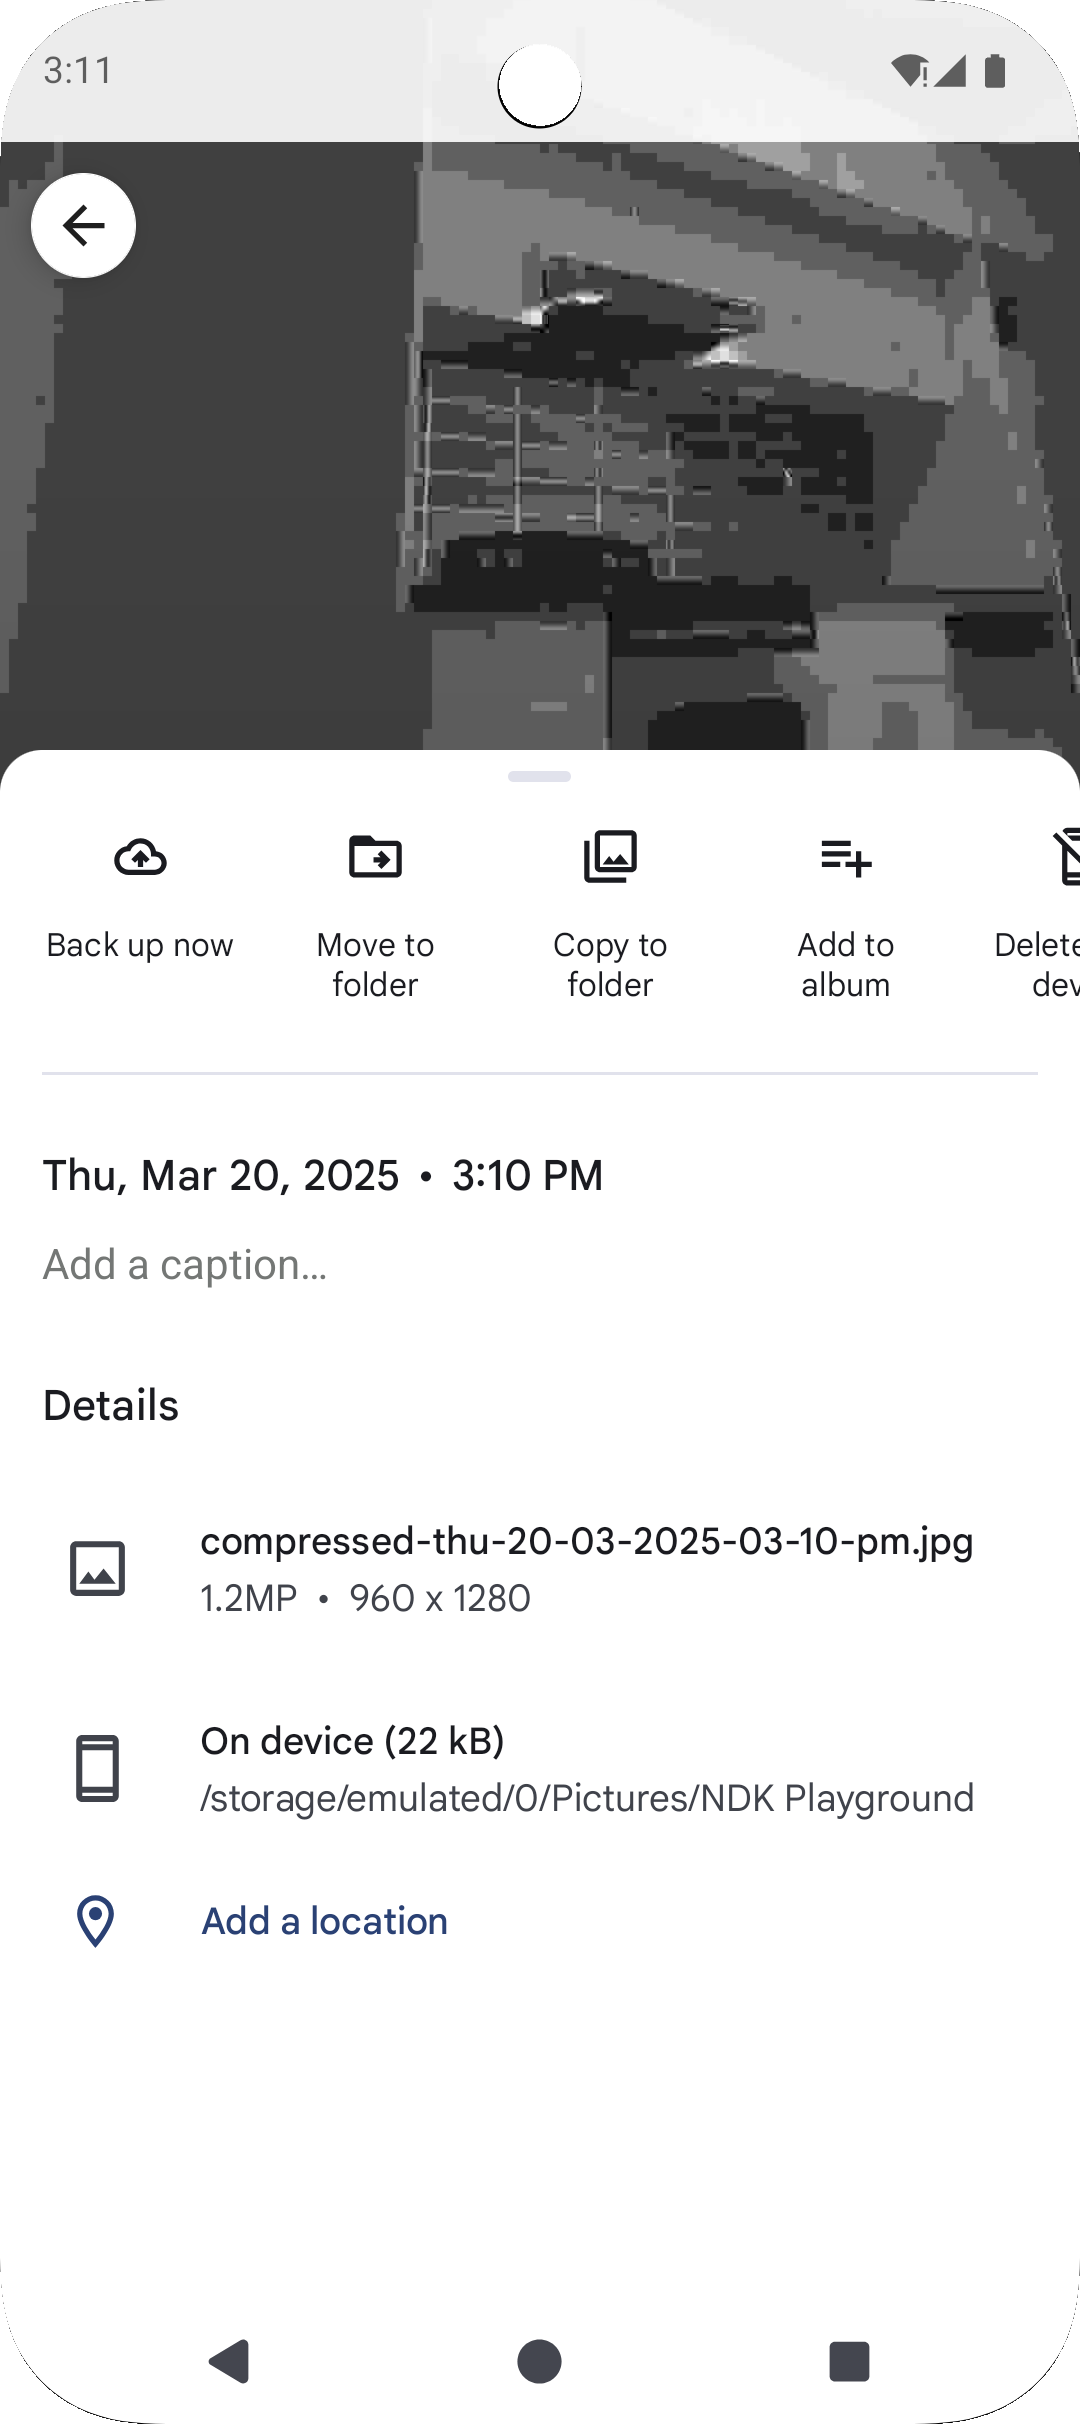Select the Move to folder icon
Image resolution: width=1080 pixels, height=2424 pixels.
tap(375, 857)
